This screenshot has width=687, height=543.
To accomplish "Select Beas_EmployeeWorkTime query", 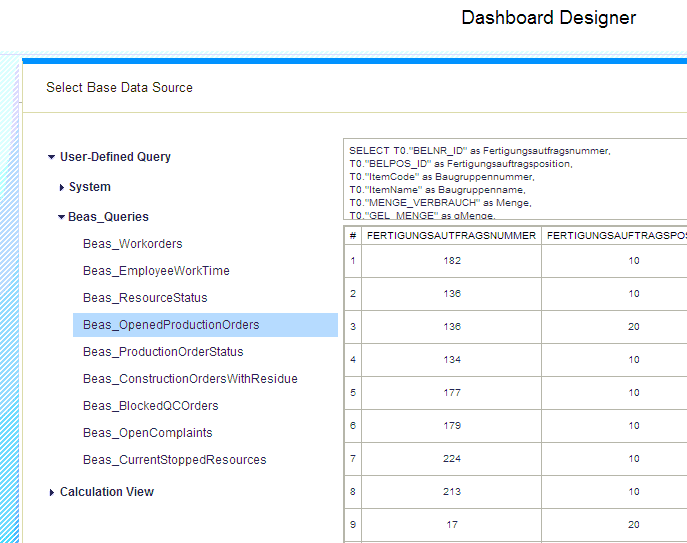I will [156, 271].
